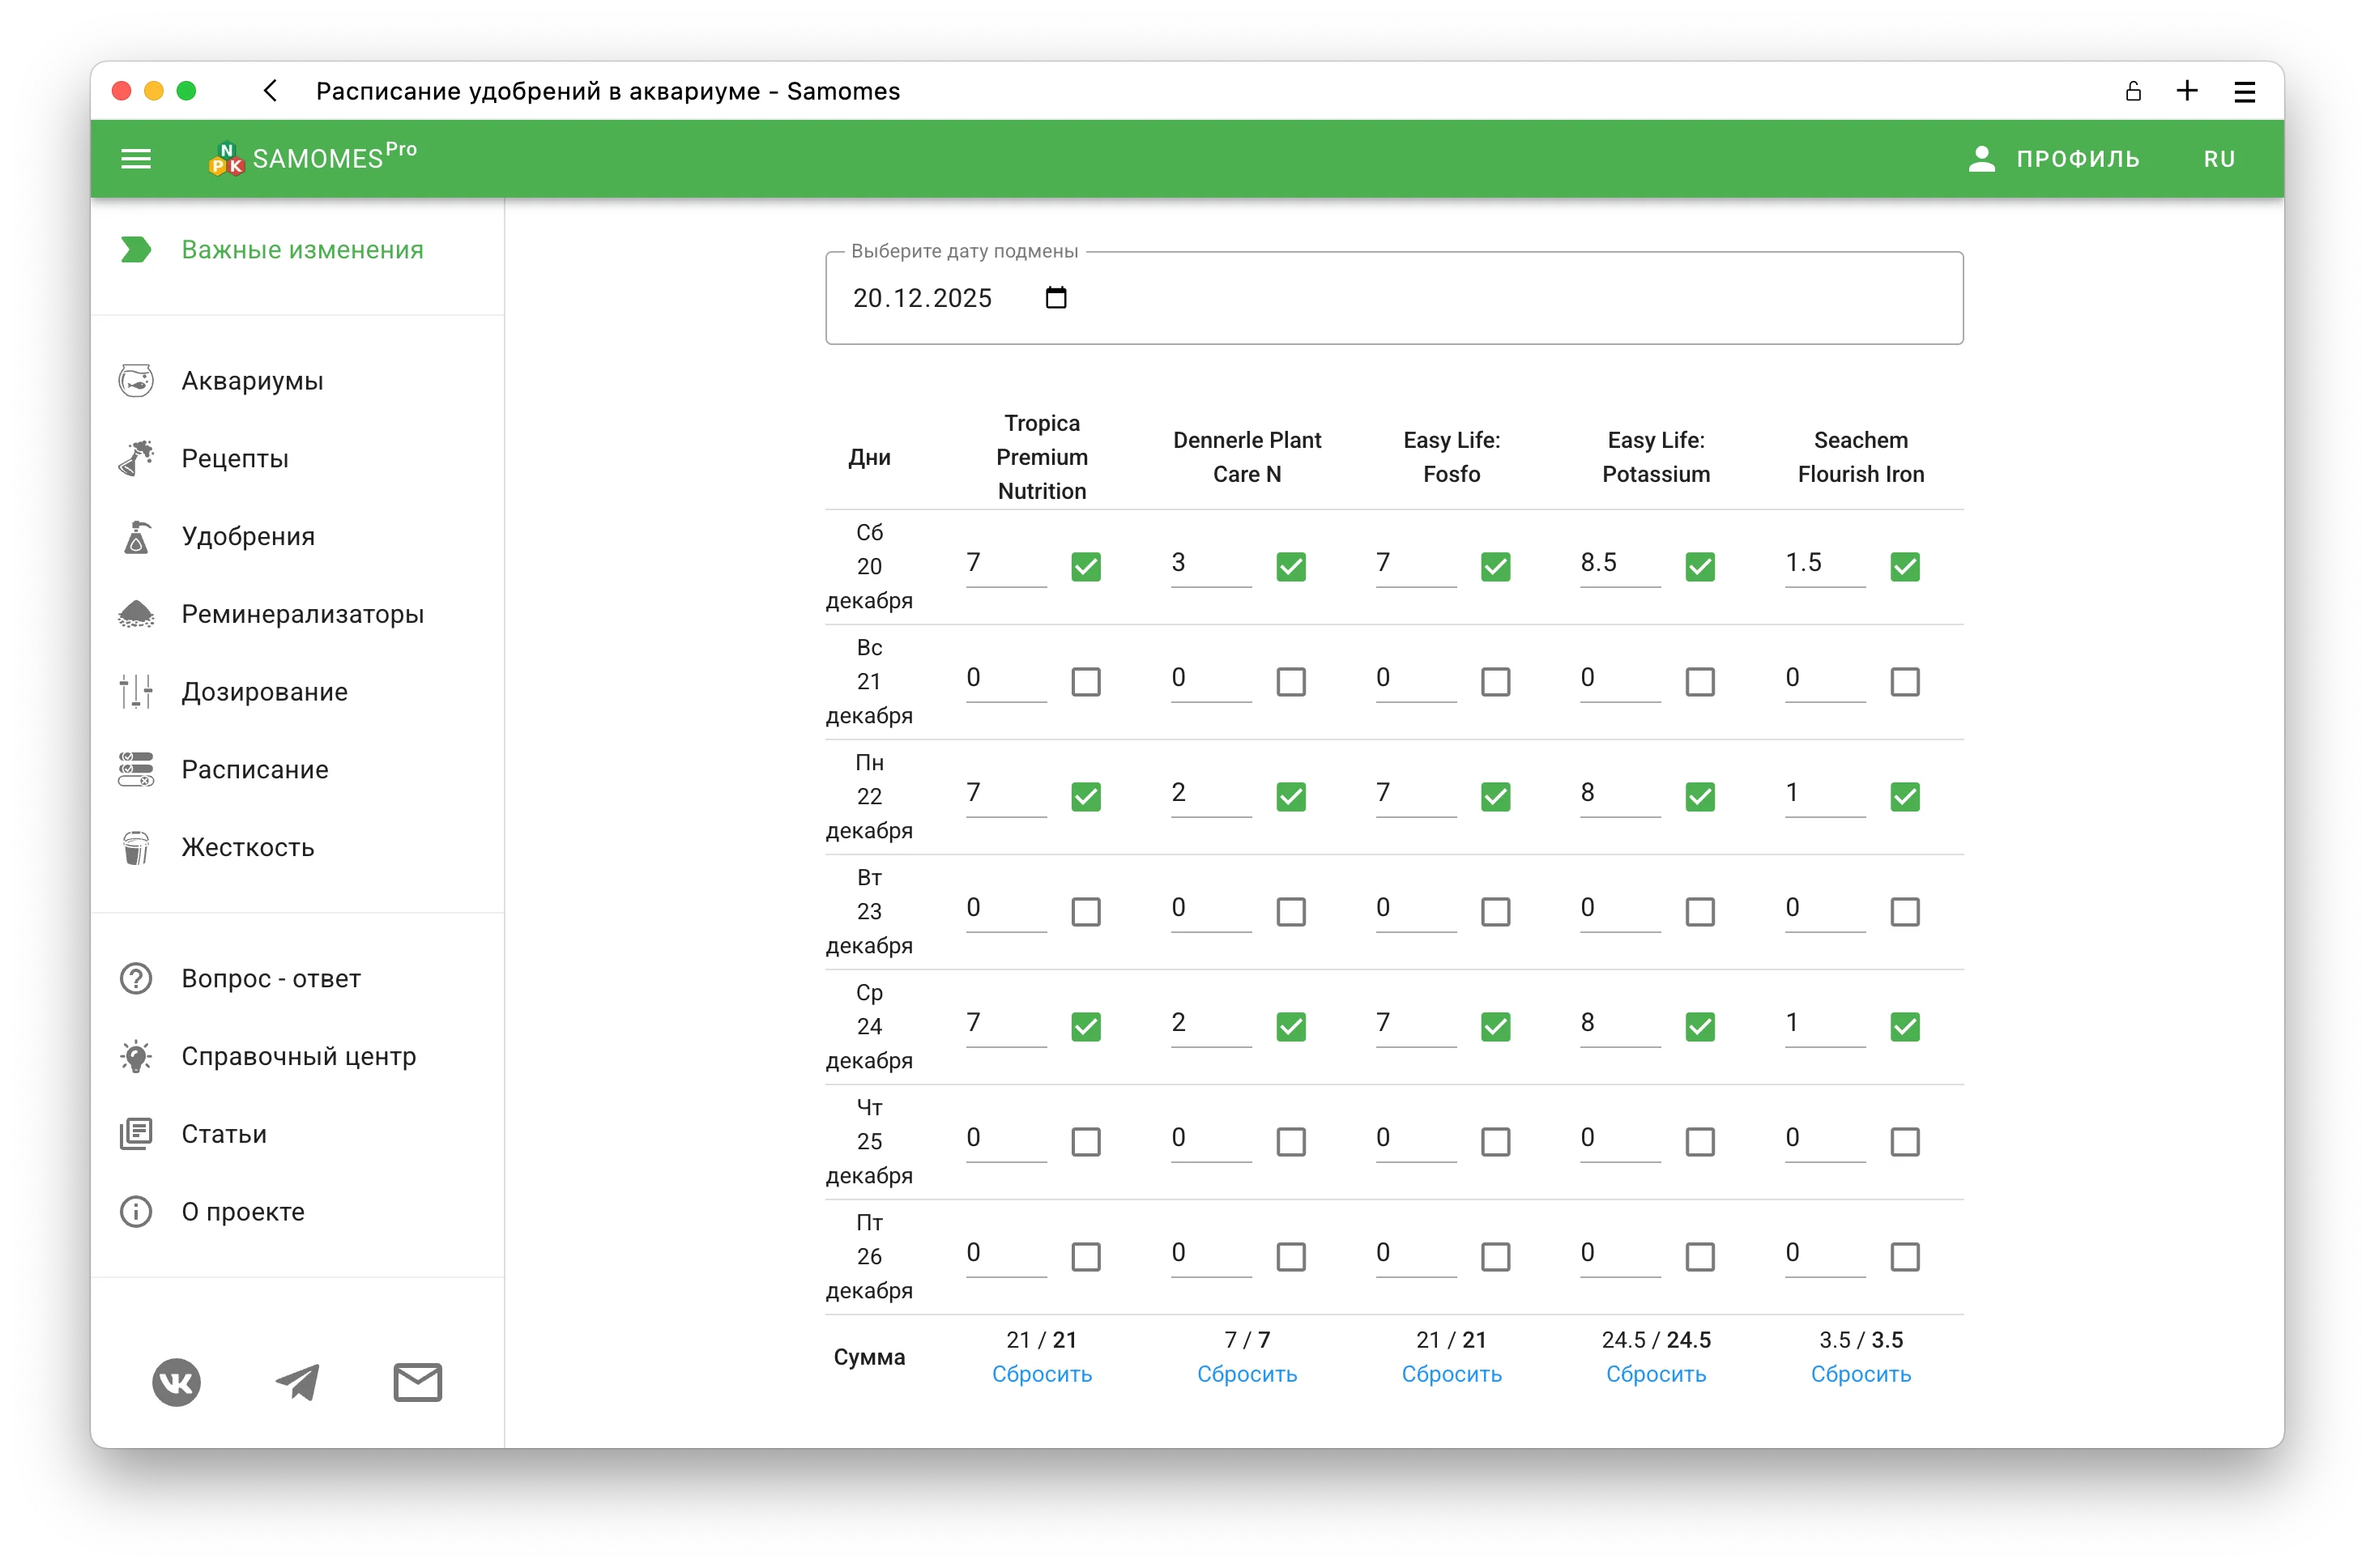
Task: Click the VK social icon
Action: click(177, 1382)
